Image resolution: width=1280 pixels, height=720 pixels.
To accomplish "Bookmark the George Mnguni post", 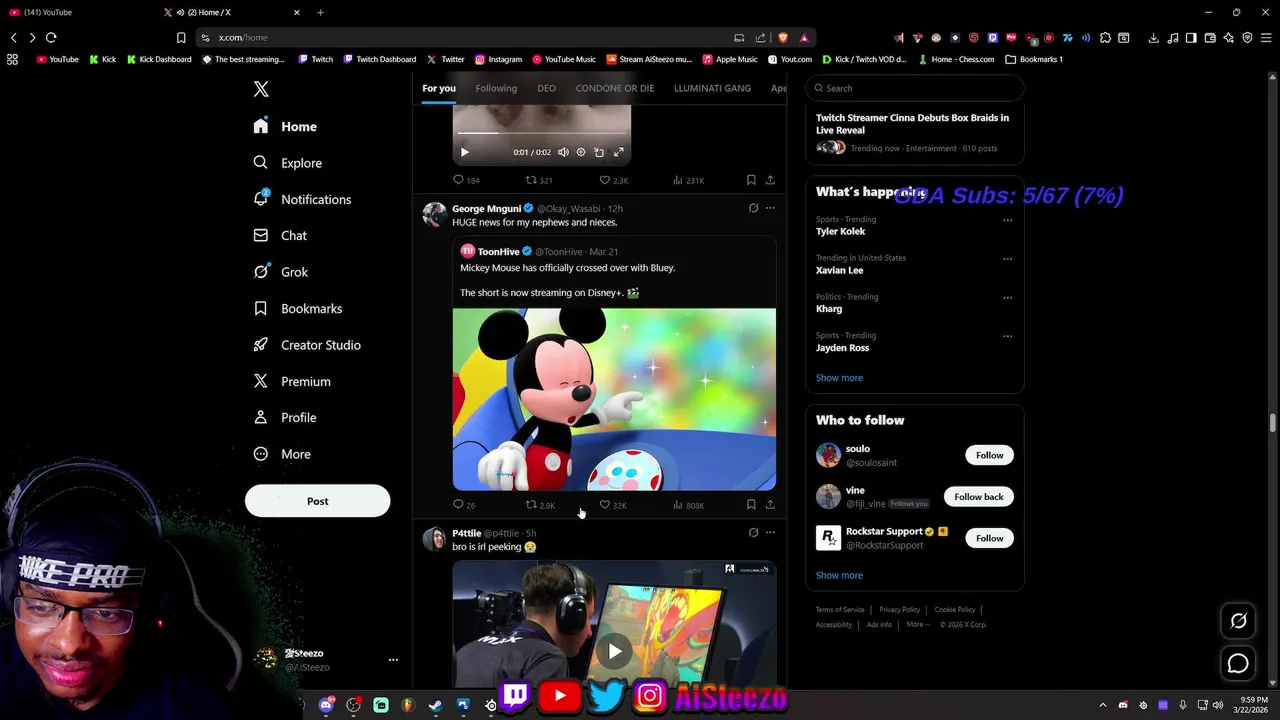I will pyautogui.click(x=751, y=505).
